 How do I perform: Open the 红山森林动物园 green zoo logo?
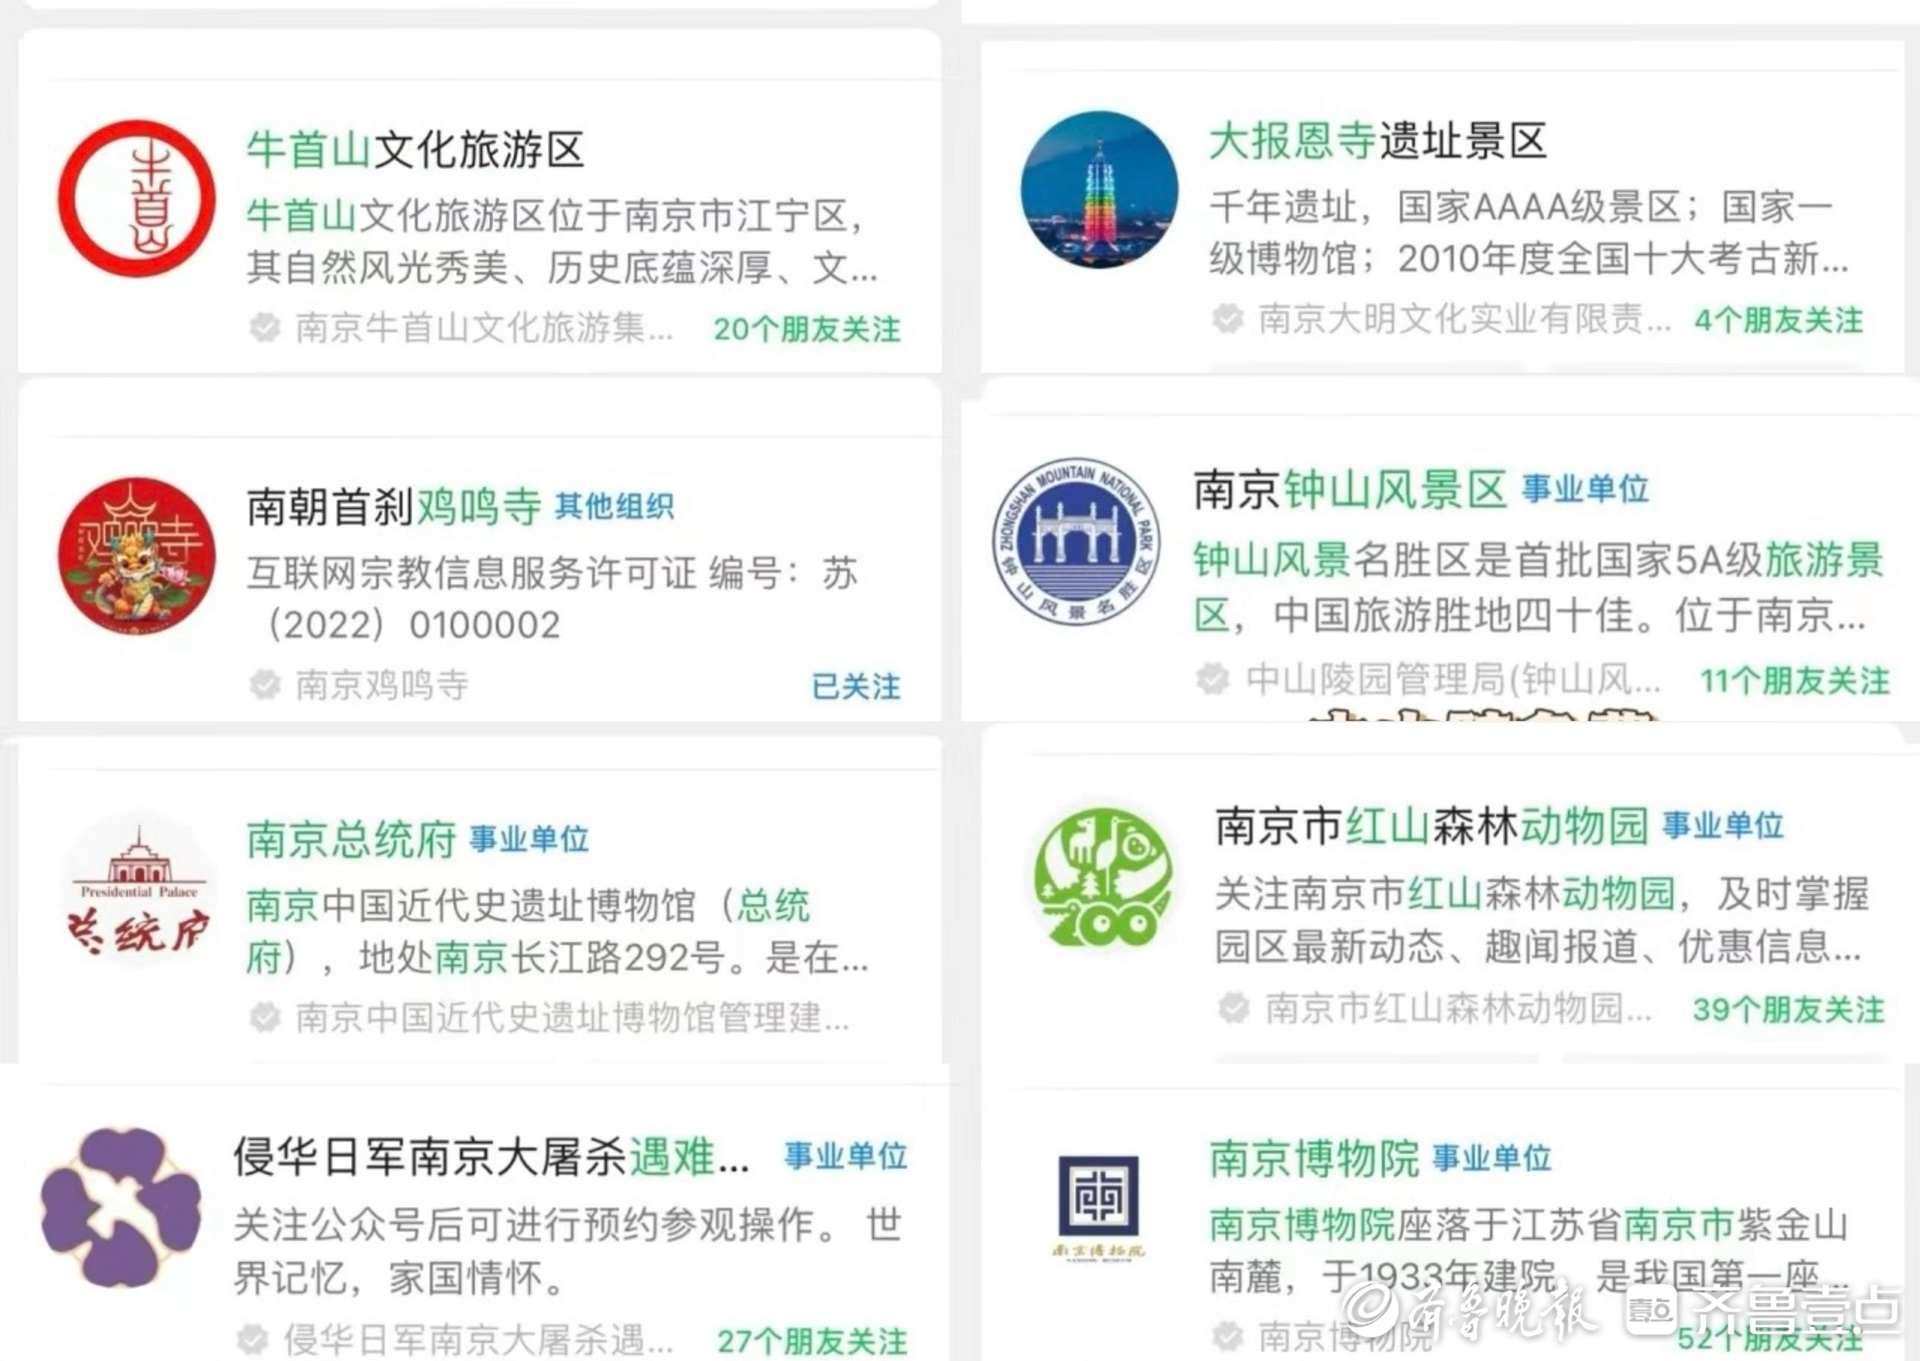[x=1103, y=877]
